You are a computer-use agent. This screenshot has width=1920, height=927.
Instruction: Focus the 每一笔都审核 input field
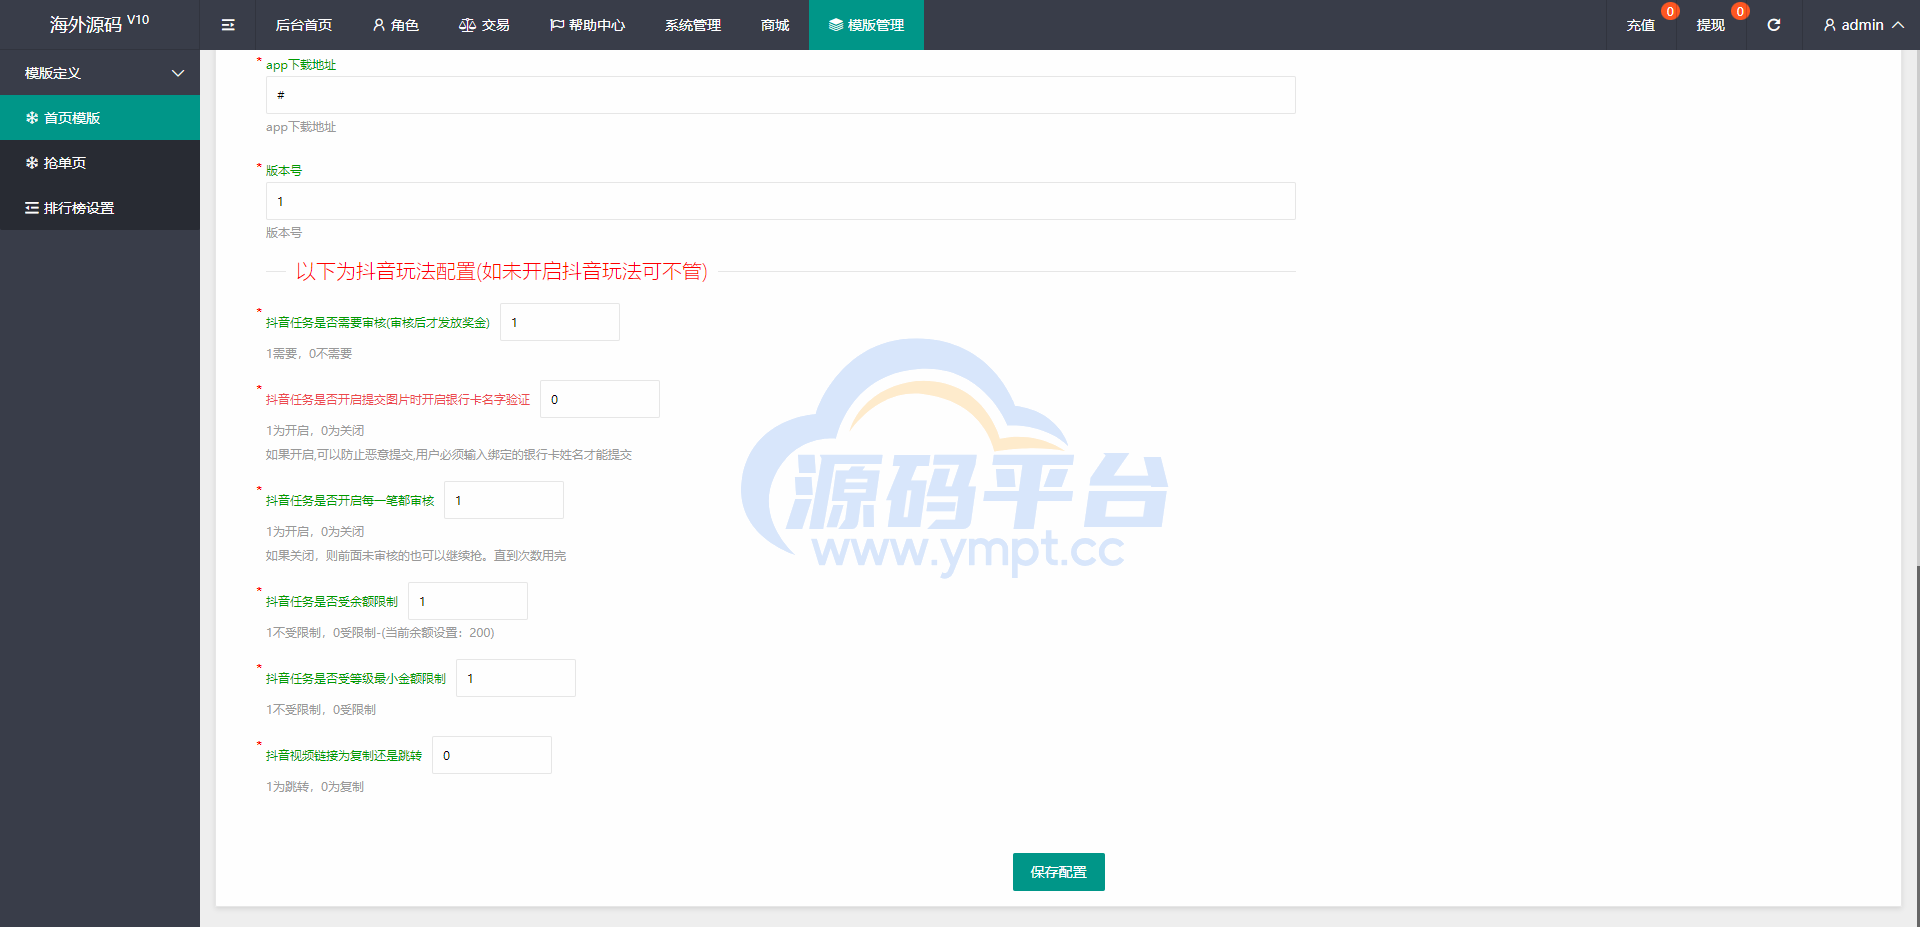pyautogui.click(x=504, y=500)
